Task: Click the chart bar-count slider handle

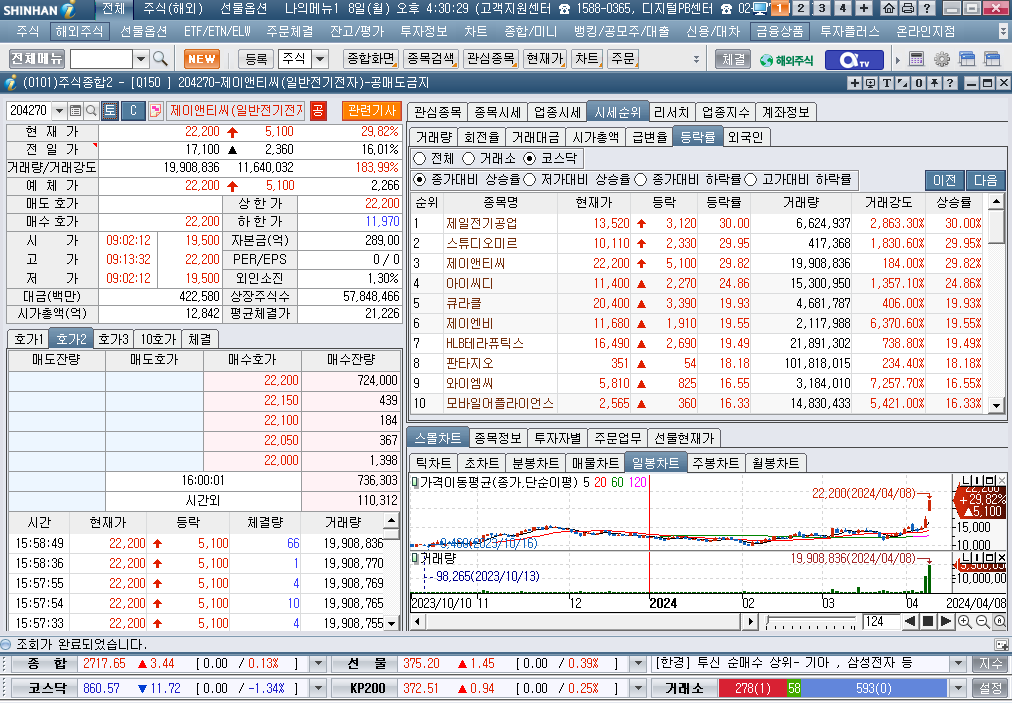Action: pos(768,622)
